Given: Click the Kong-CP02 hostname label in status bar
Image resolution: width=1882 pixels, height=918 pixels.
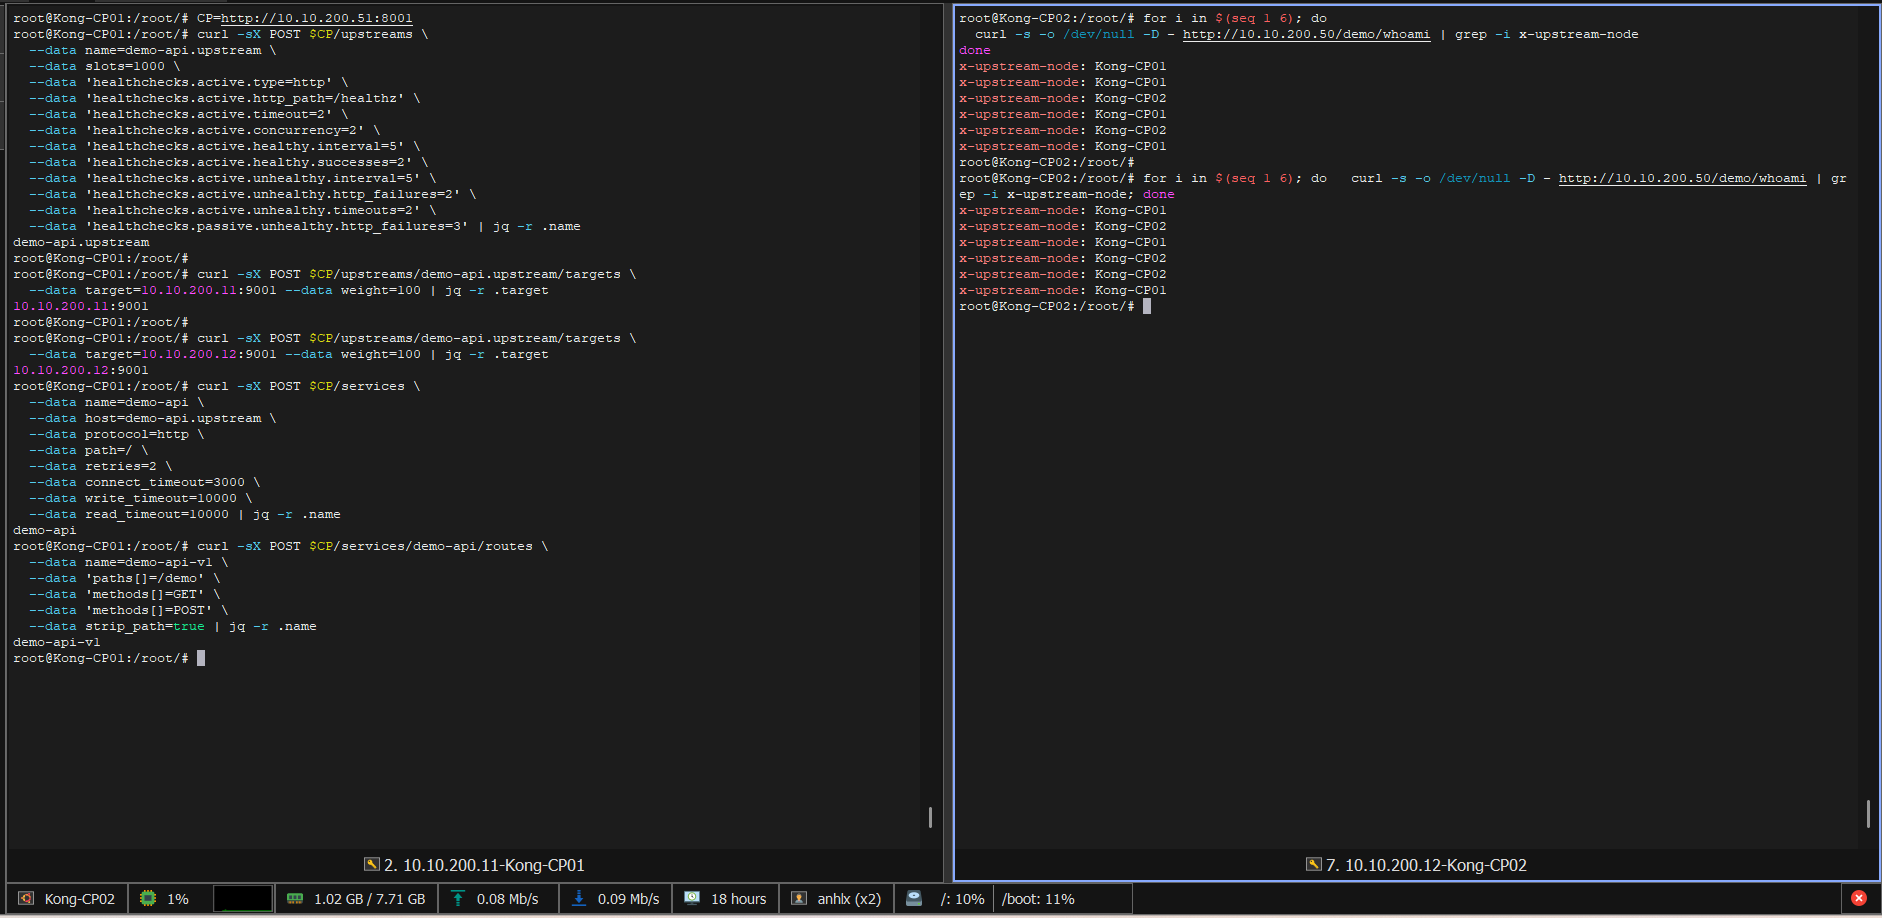Looking at the screenshot, I should (80, 899).
